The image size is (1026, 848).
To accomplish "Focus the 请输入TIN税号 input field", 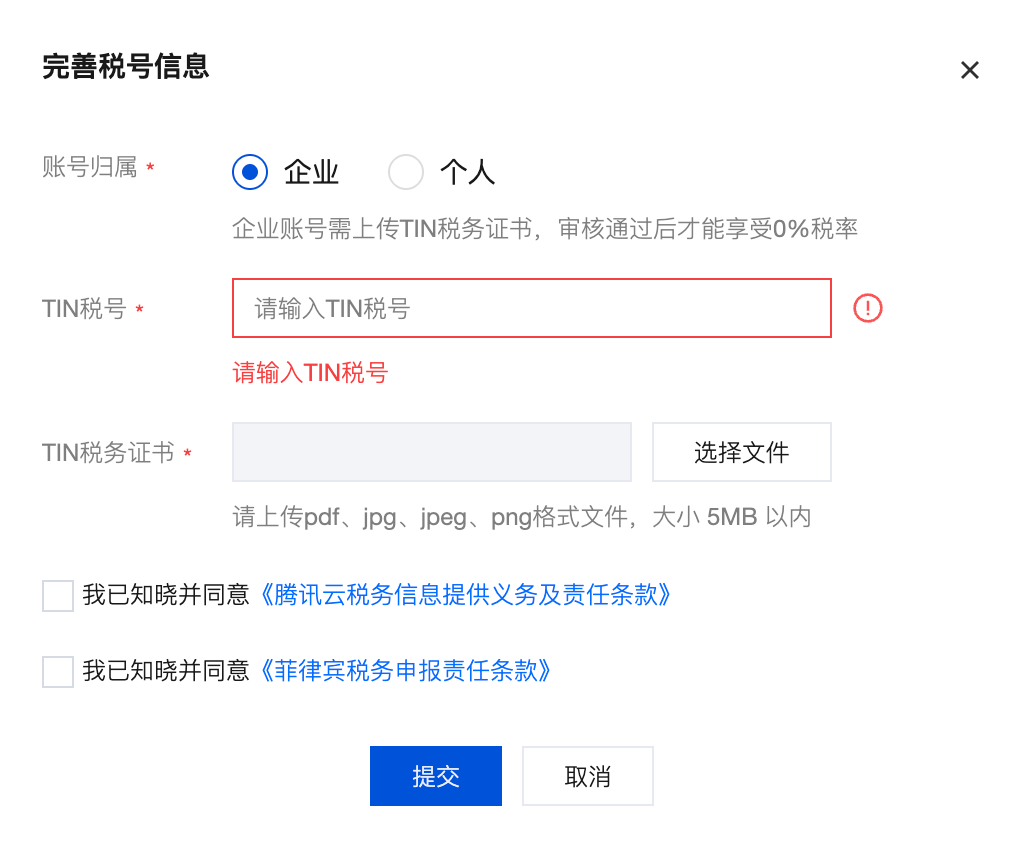I will click(x=531, y=308).
